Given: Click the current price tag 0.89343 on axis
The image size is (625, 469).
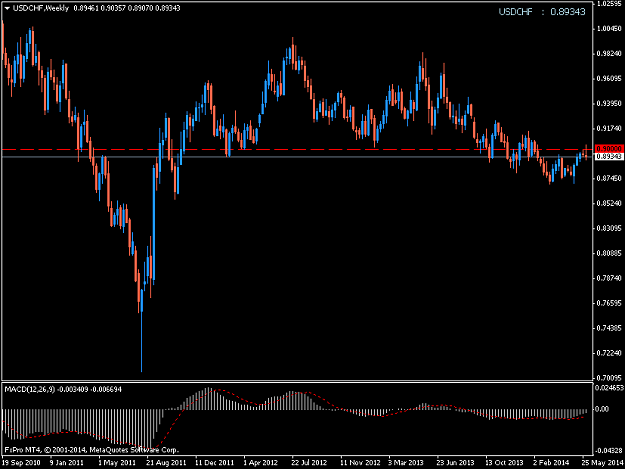Looking at the screenshot, I should 609,156.
